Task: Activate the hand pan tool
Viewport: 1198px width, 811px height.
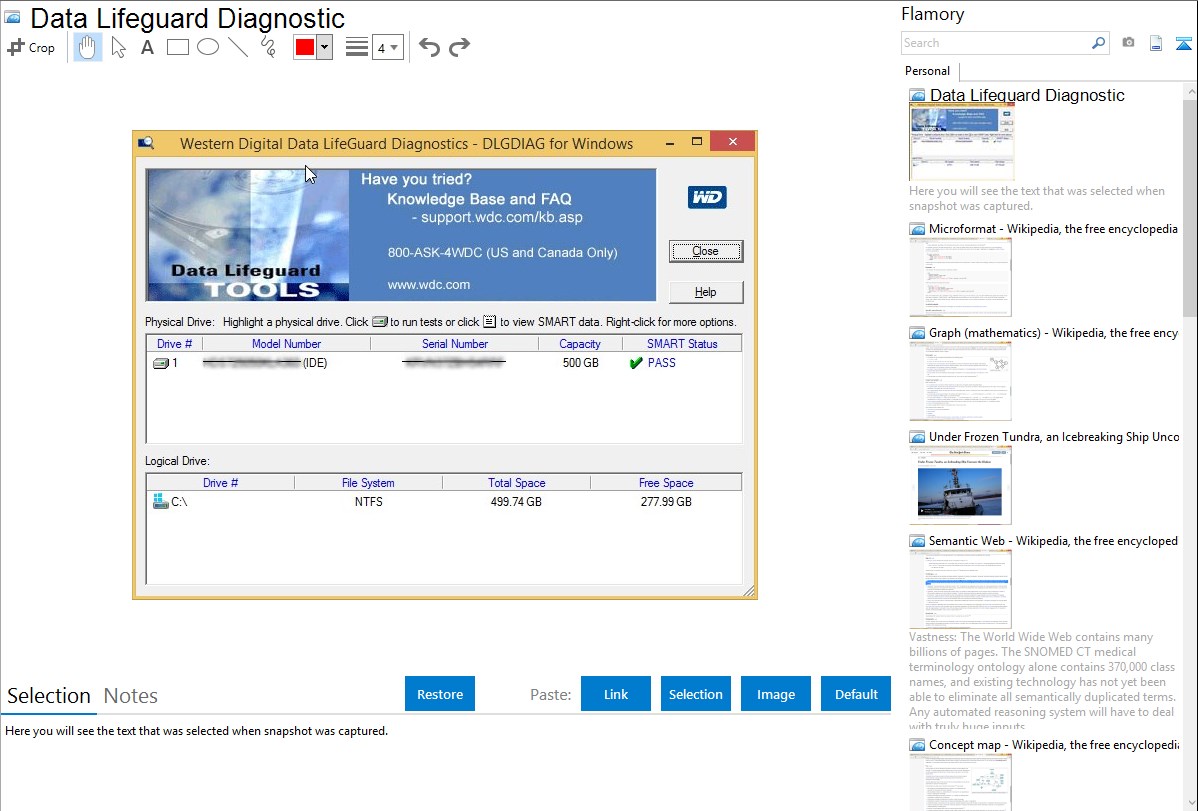Action: [x=88, y=47]
